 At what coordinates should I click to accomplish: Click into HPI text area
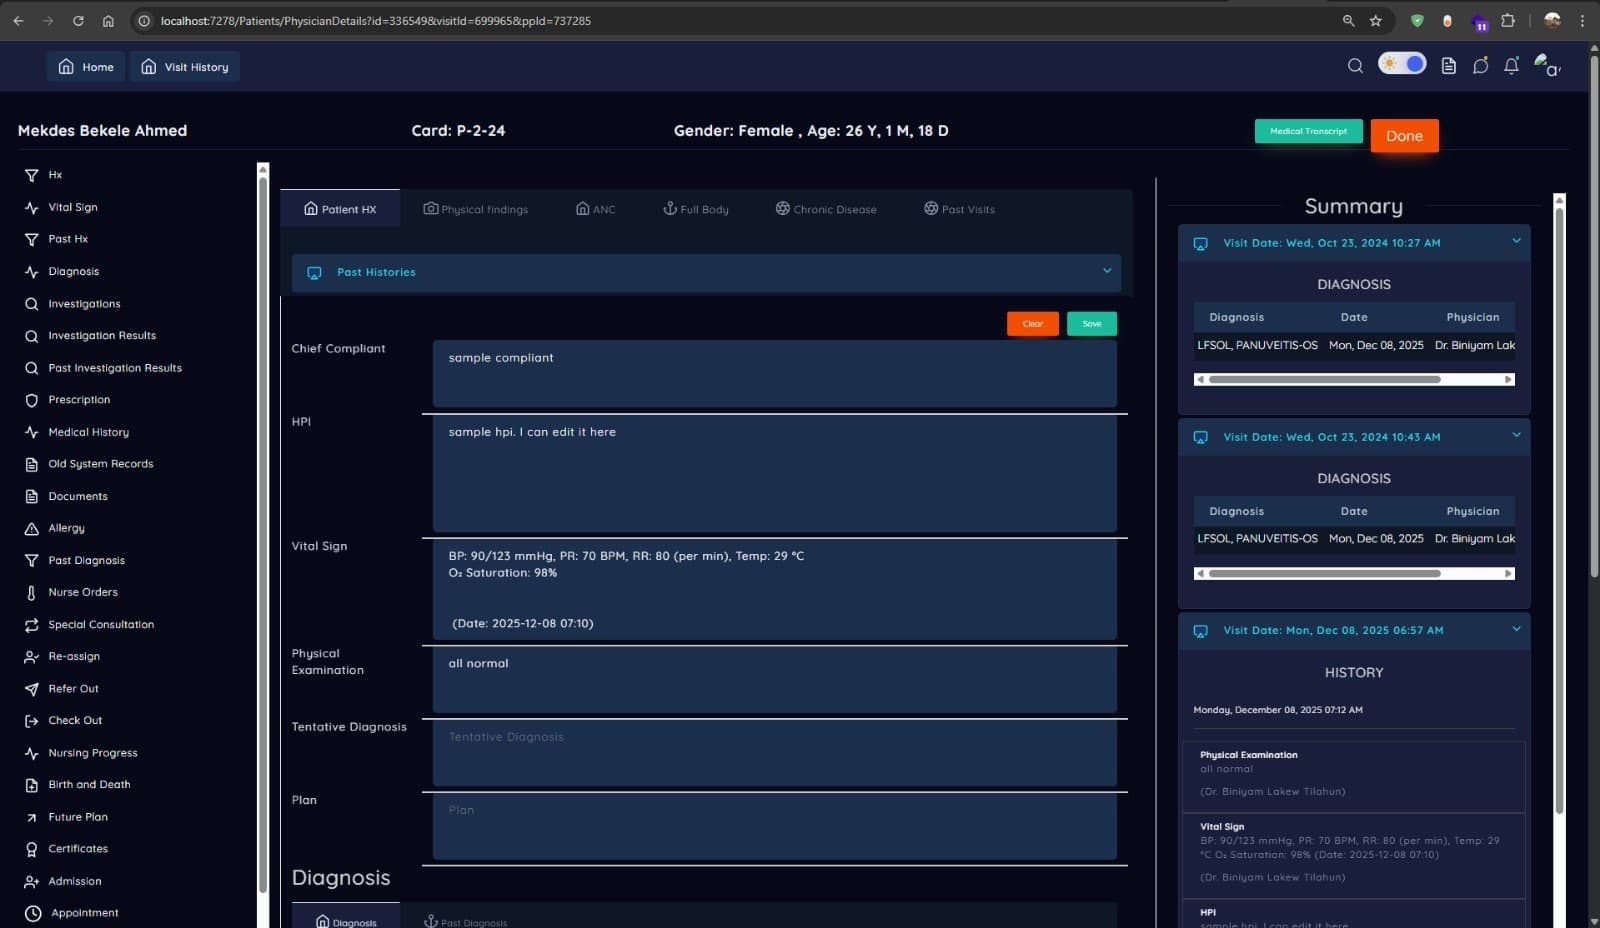click(774, 473)
